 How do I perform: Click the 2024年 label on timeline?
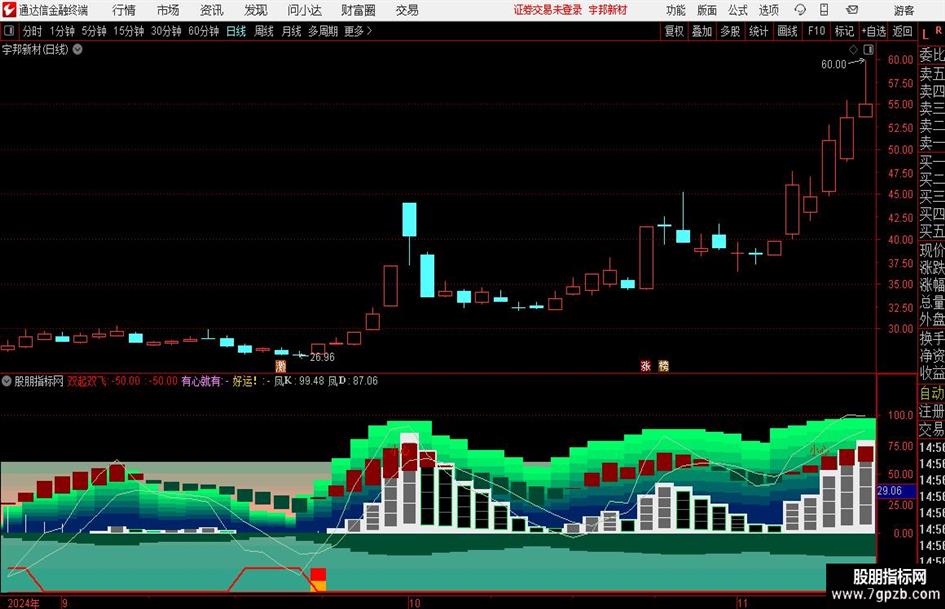pyautogui.click(x=24, y=602)
